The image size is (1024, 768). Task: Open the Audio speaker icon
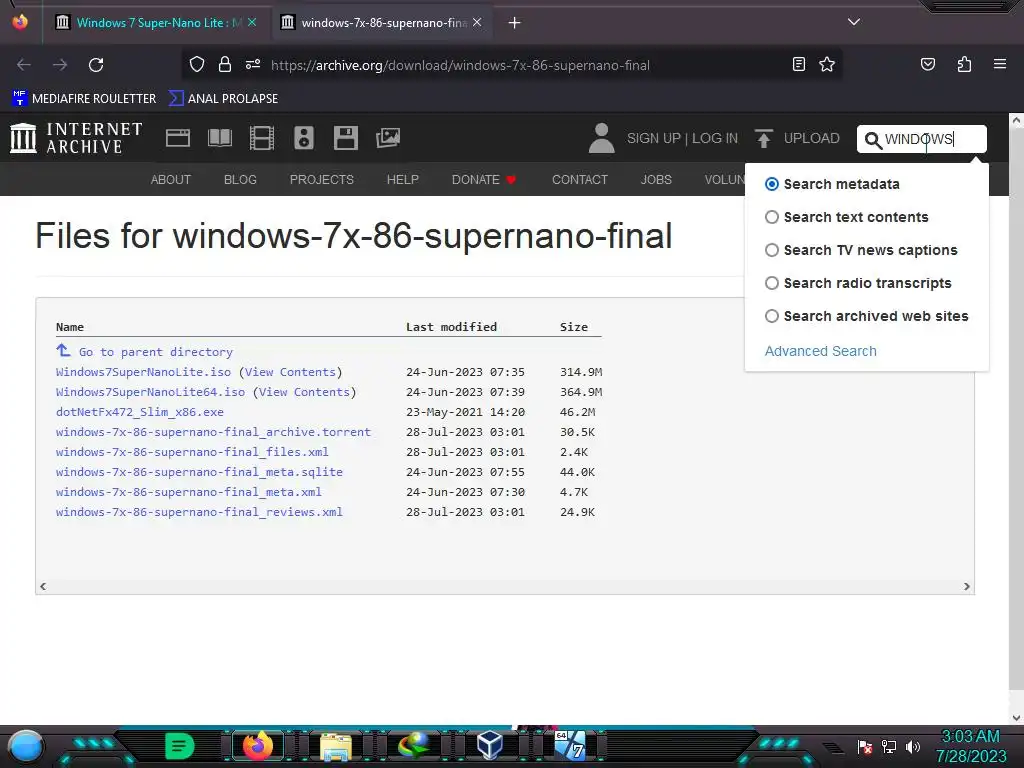pos(304,138)
